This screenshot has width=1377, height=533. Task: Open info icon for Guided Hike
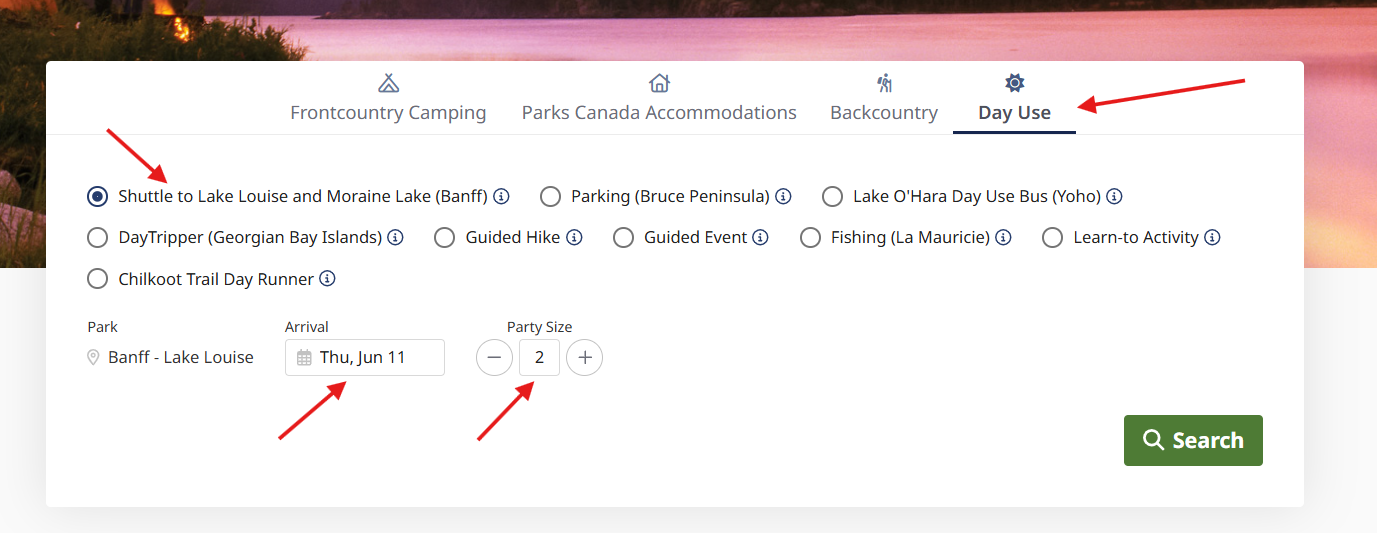click(x=574, y=238)
